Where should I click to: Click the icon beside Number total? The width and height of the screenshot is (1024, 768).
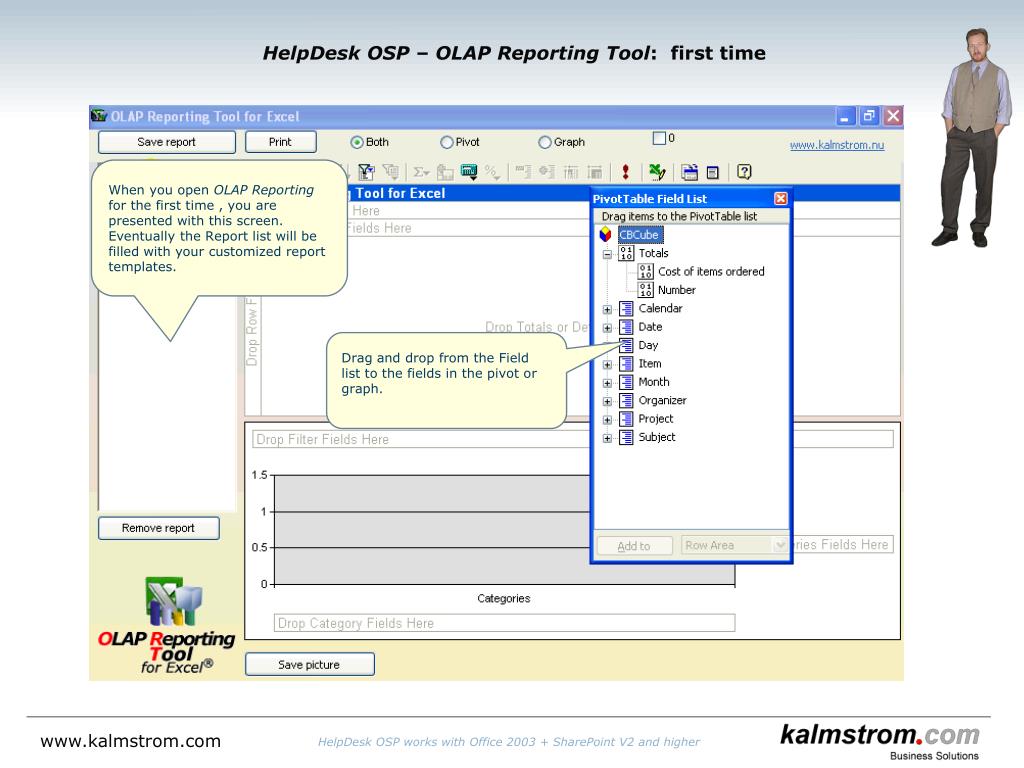point(646,290)
